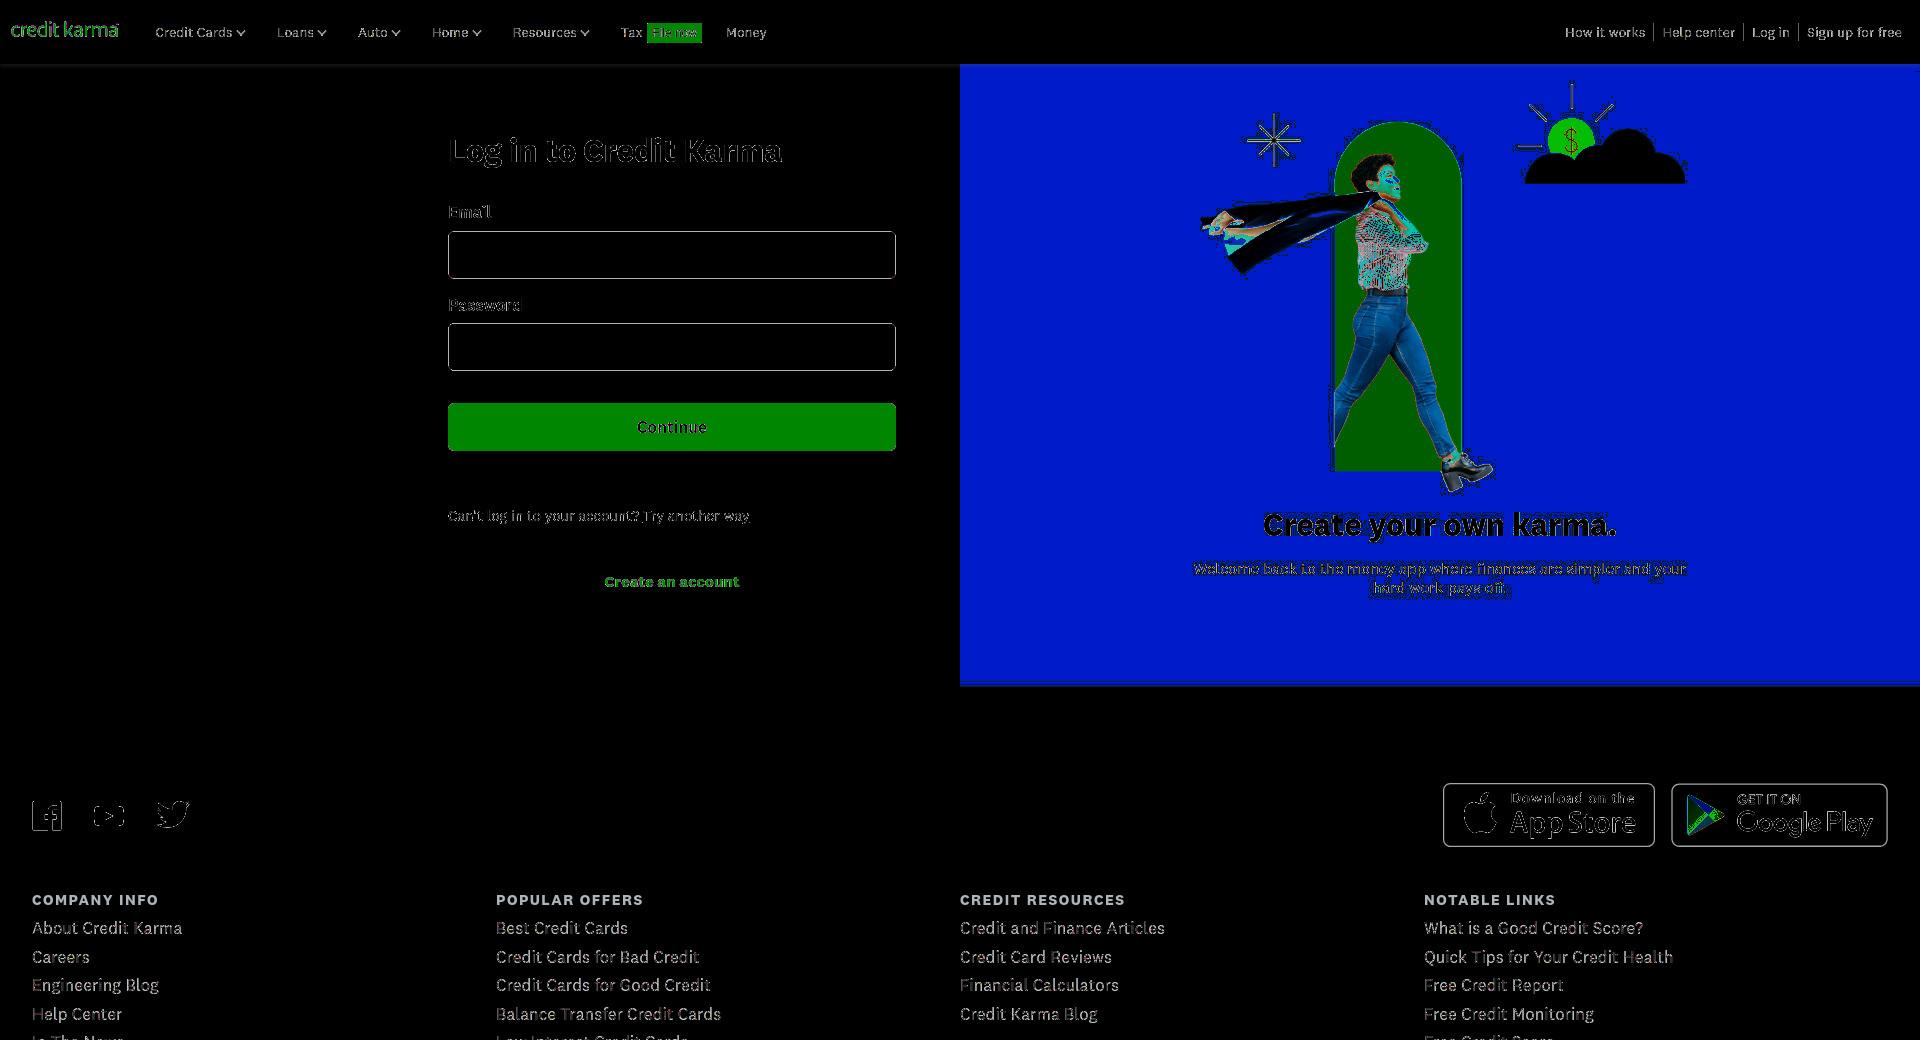Image resolution: width=1920 pixels, height=1040 pixels.
Task: Open Best Credit Cards link
Action: point(562,928)
